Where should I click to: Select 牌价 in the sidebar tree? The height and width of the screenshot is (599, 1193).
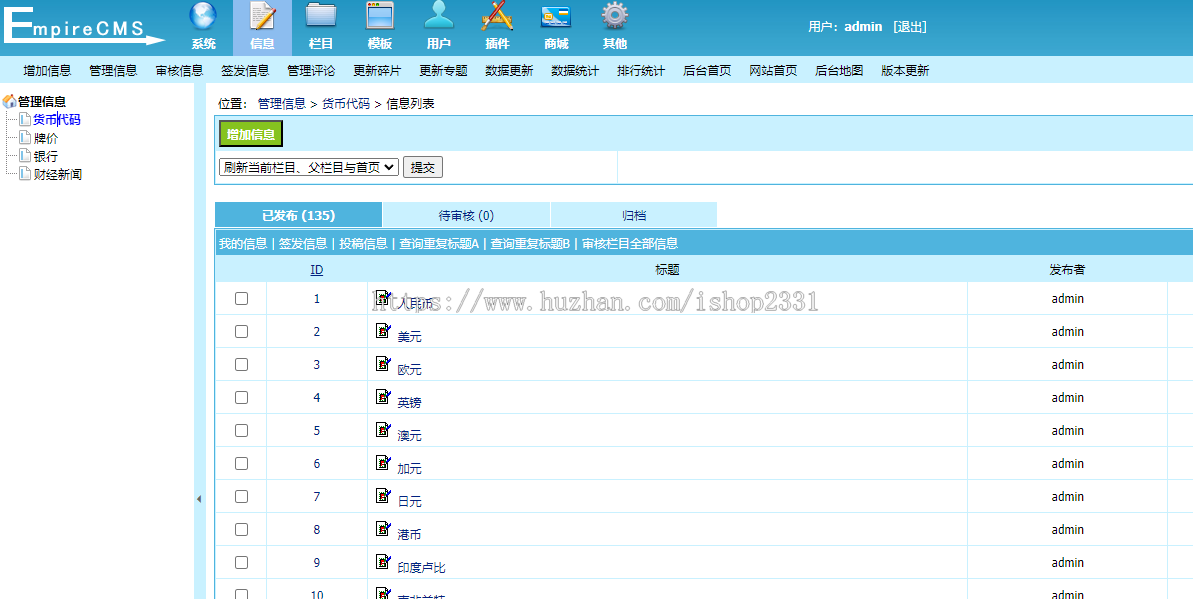pyautogui.click(x=46, y=138)
